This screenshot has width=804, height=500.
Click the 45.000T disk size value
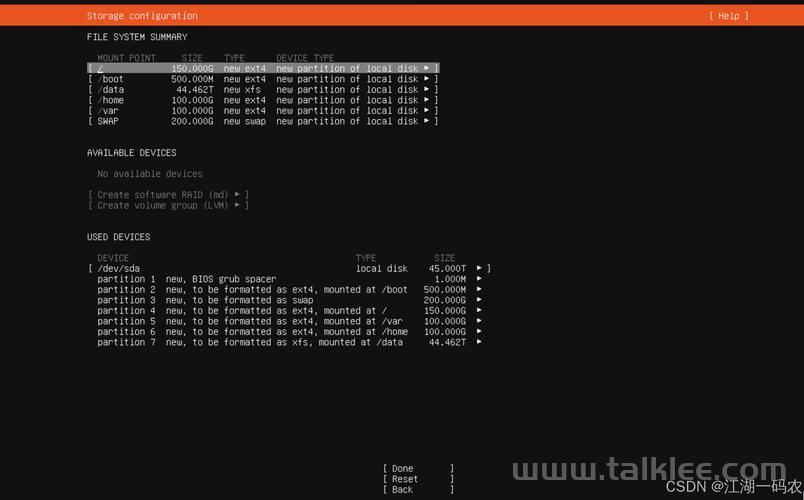tap(447, 268)
